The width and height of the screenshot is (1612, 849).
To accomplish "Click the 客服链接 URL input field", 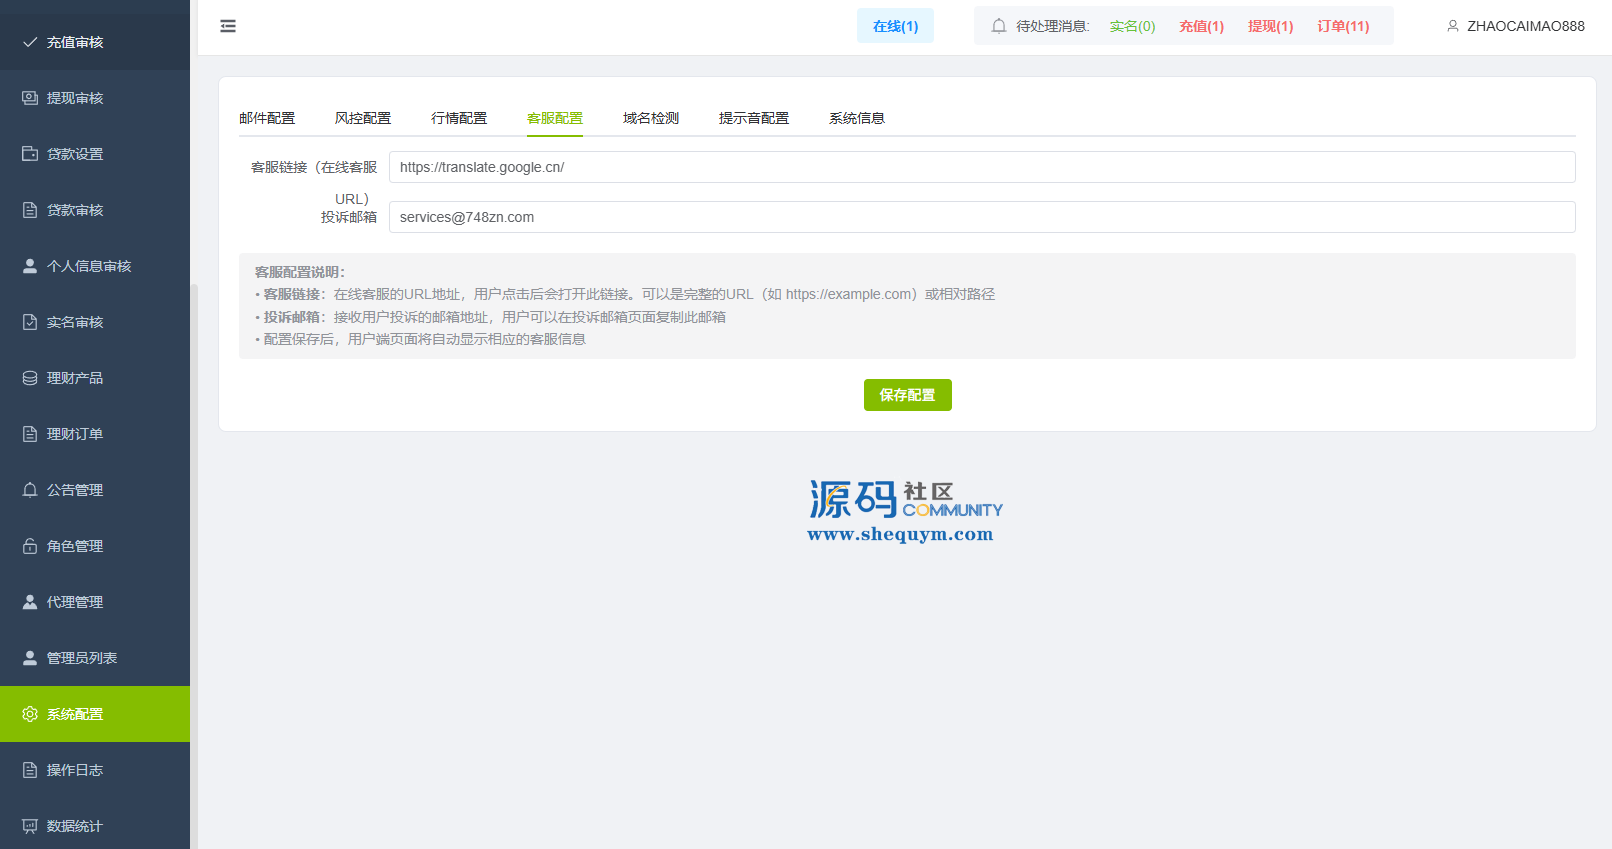I will pyautogui.click(x=981, y=167).
